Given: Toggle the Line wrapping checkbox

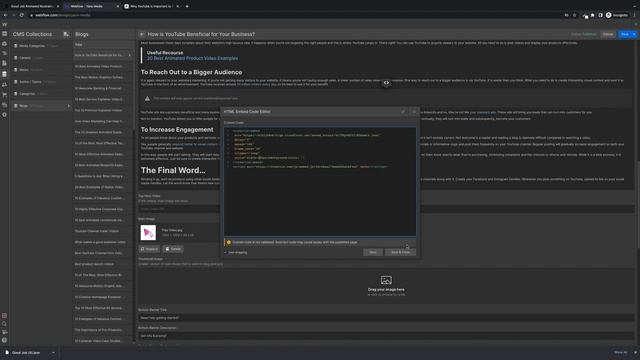Looking at the screenshot, I should pos(225,253).
